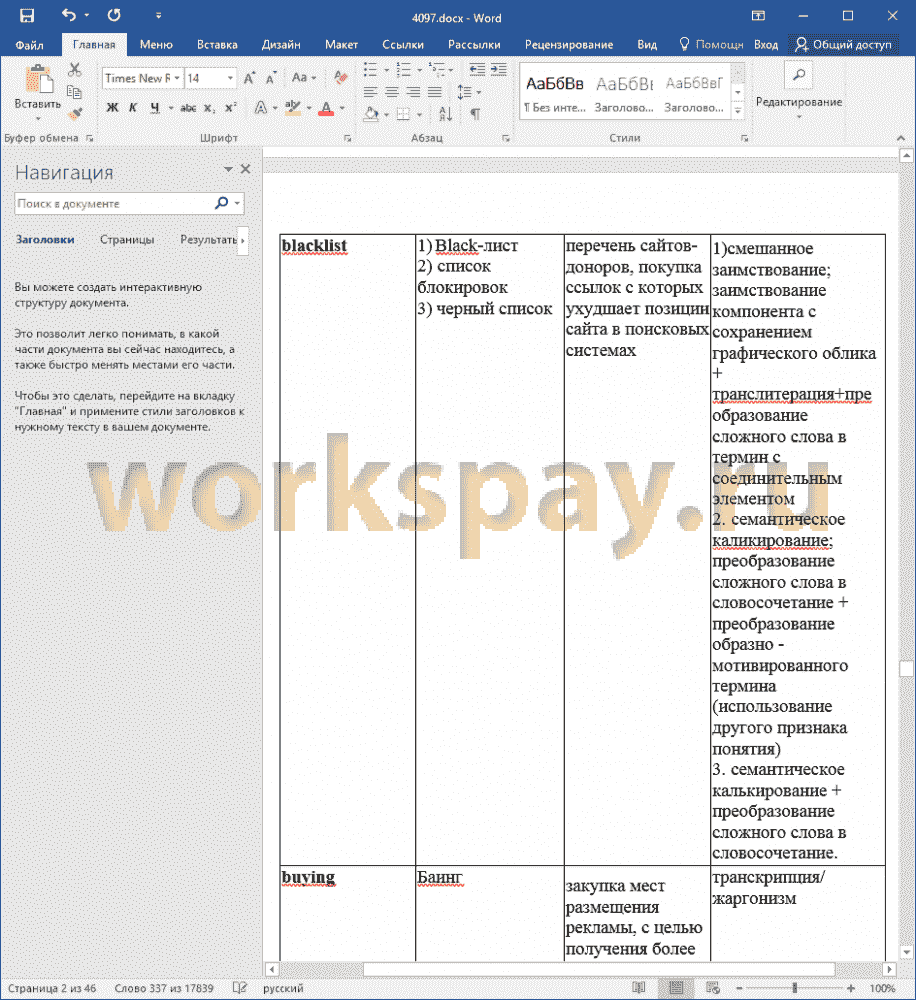The image size is (916, 1000).
Task: Apply shading with the paint bucket icon
Action: click(x=371, y=114)
